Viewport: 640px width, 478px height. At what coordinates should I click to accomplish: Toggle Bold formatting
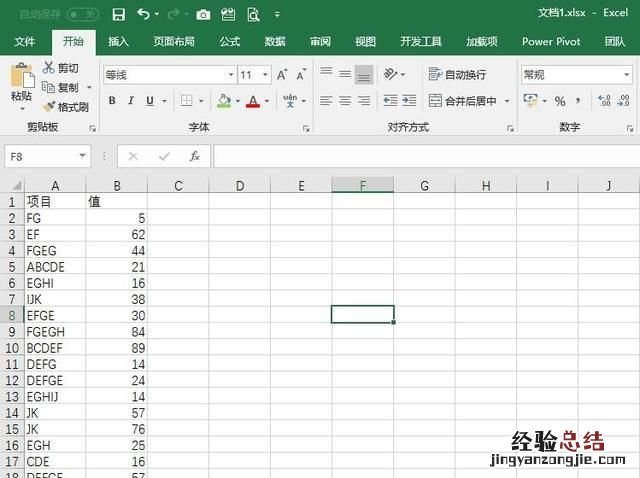pos(112,101)
